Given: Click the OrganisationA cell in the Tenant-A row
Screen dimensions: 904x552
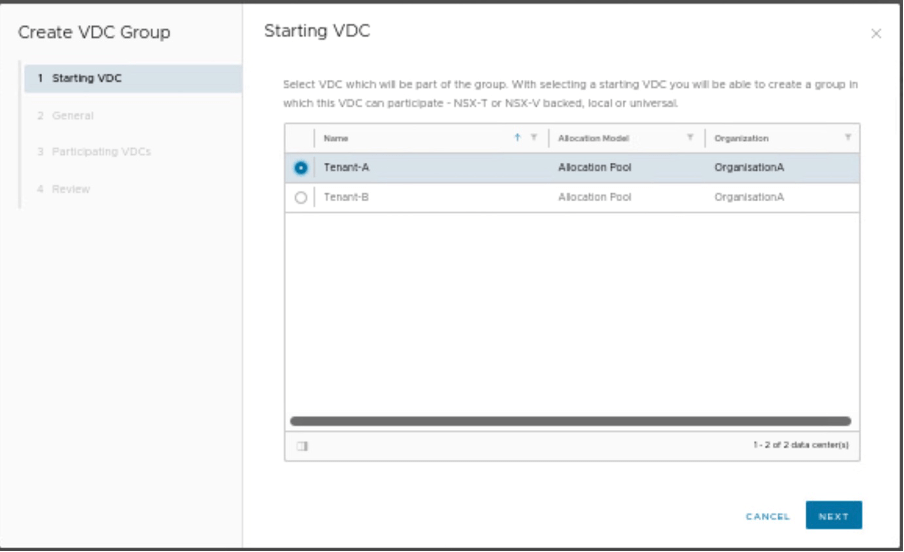Looking at the screenshot, I should coord(749,168).
